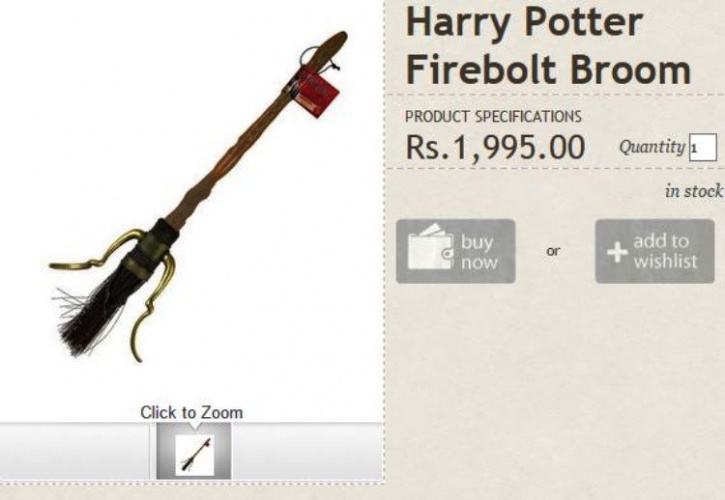This screenshot has width=725, height=500.
Task: Click the empty strip right of the thumbnail
Action: pos(307,451)
